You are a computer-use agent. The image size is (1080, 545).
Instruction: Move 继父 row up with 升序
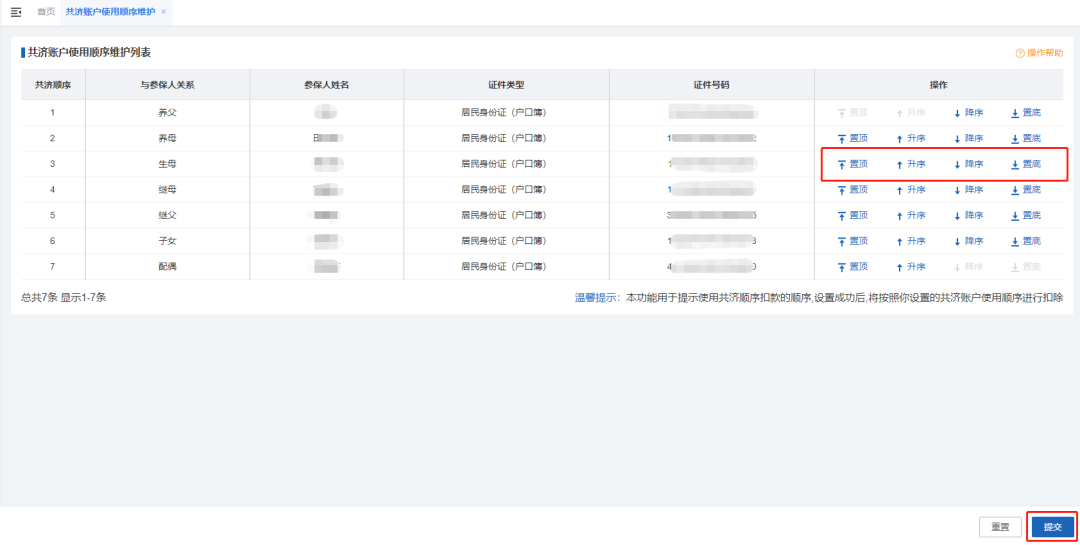pyautogui.click(x=911, y=215)
